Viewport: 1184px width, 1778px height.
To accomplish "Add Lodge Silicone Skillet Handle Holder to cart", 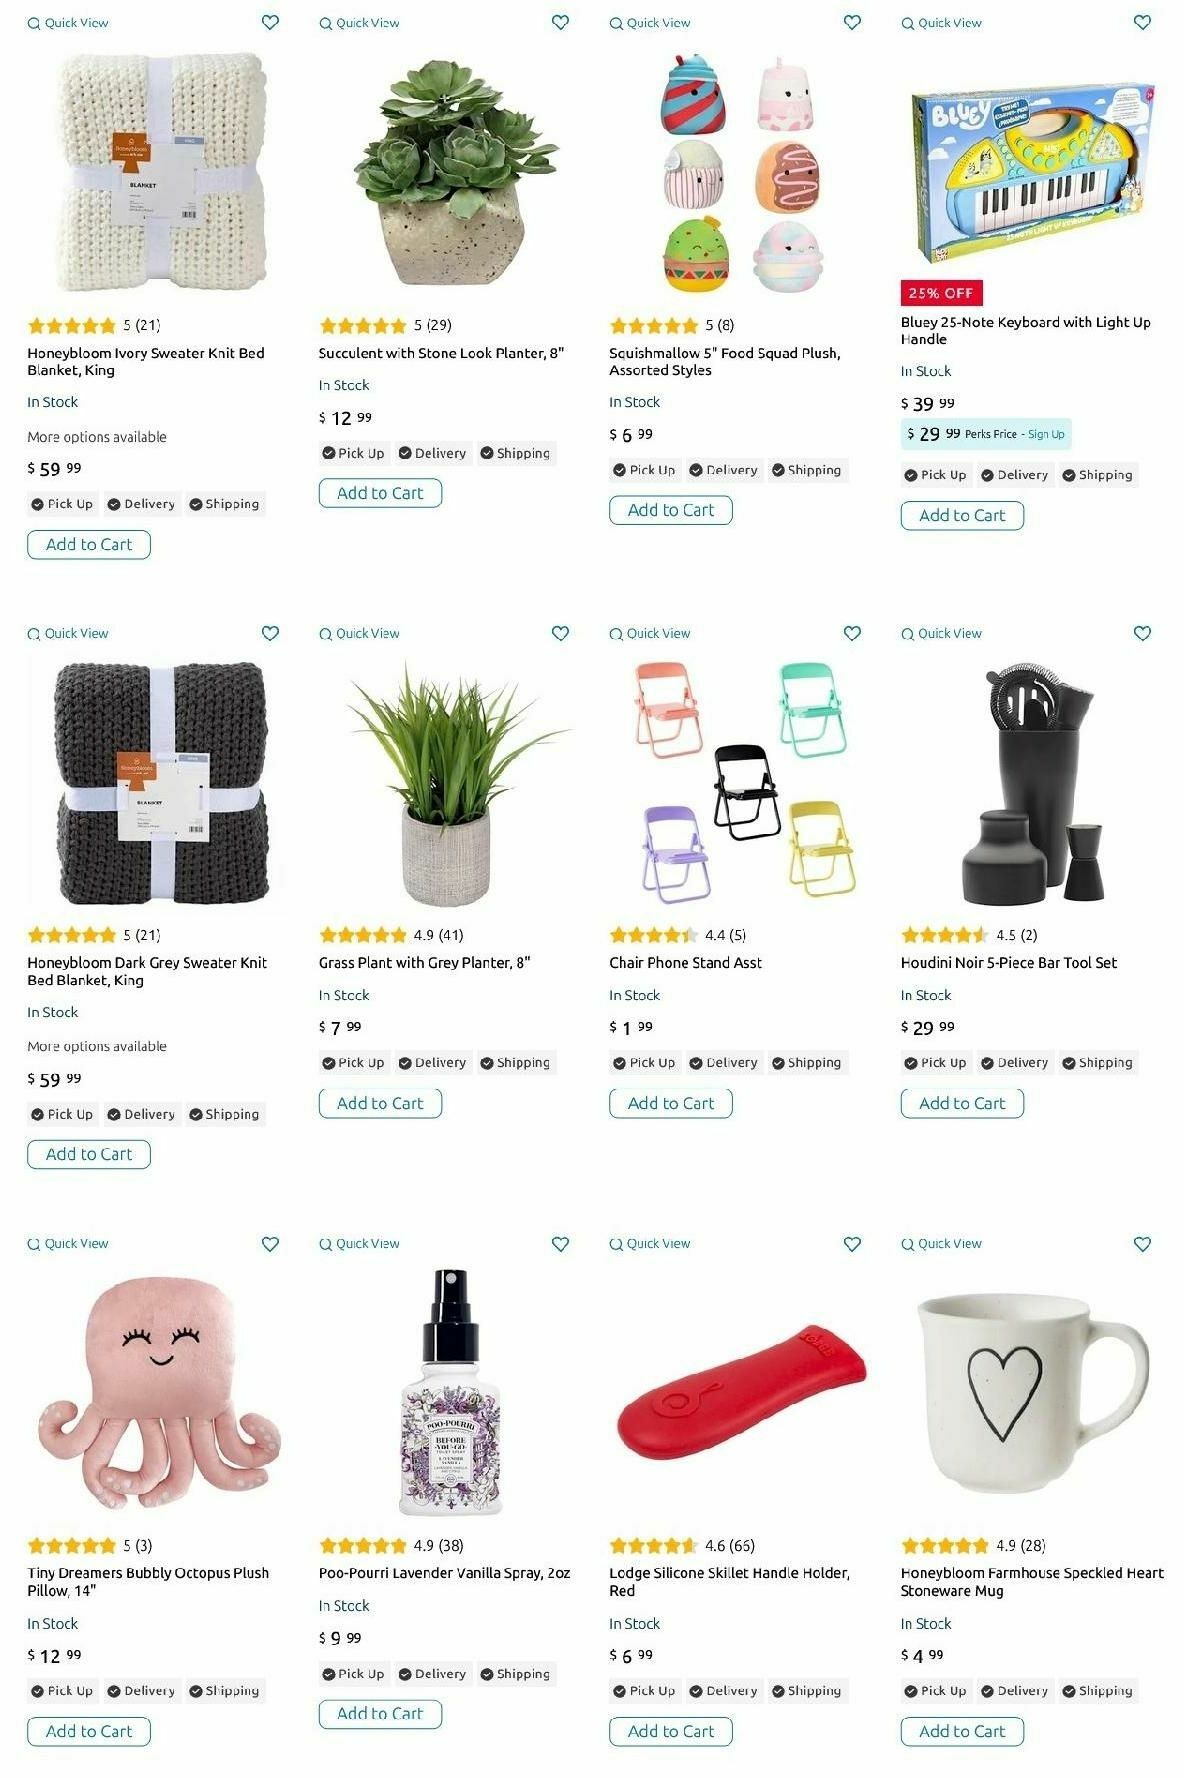I will pos(671,1731).
